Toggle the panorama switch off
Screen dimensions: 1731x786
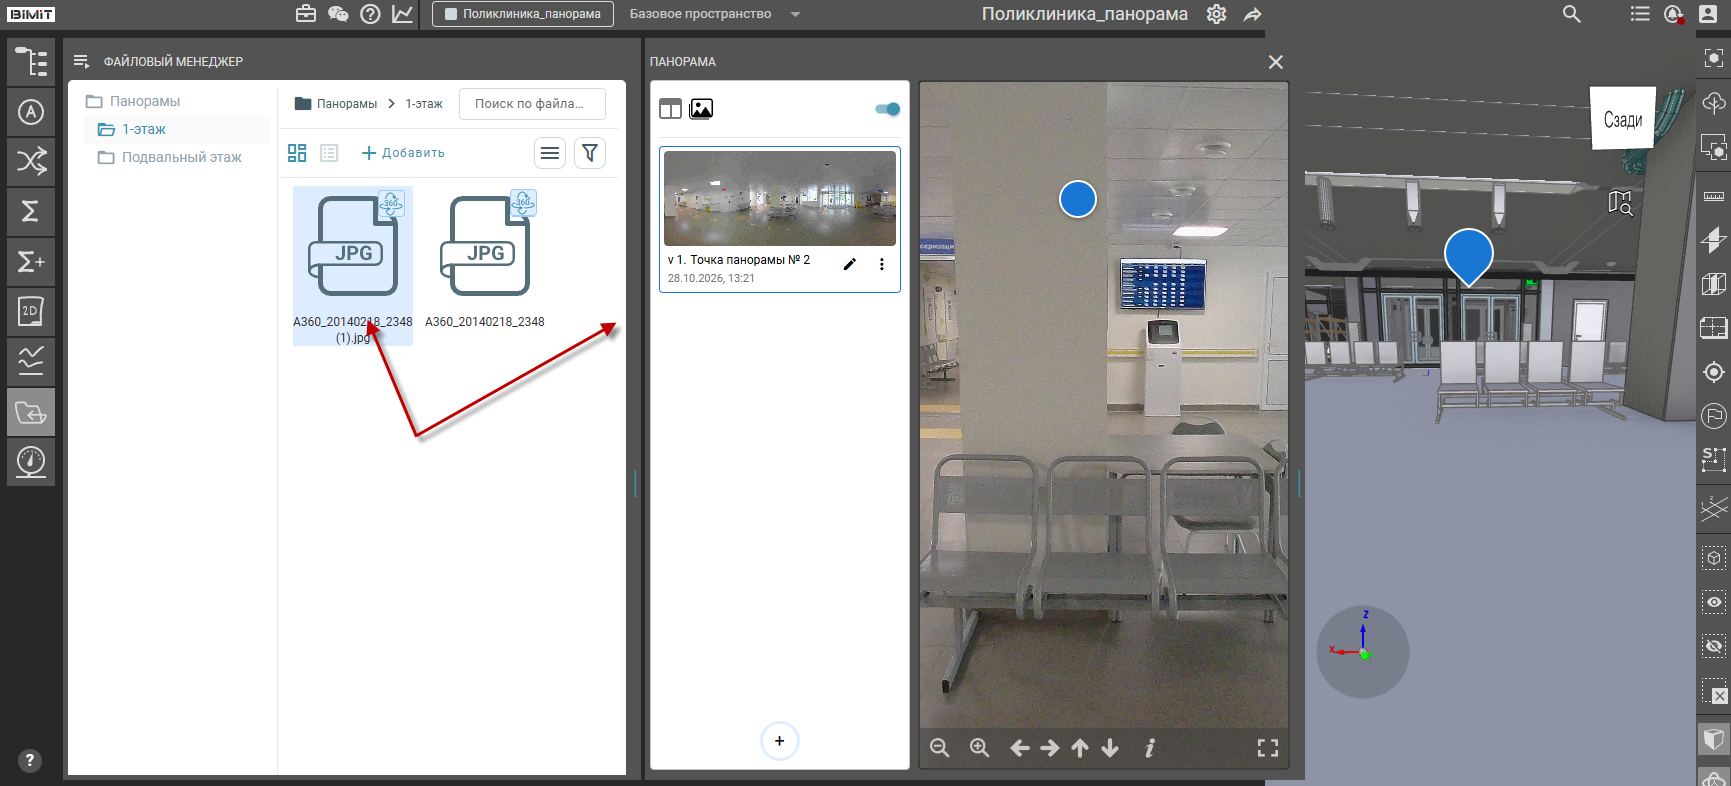(887, 109)
